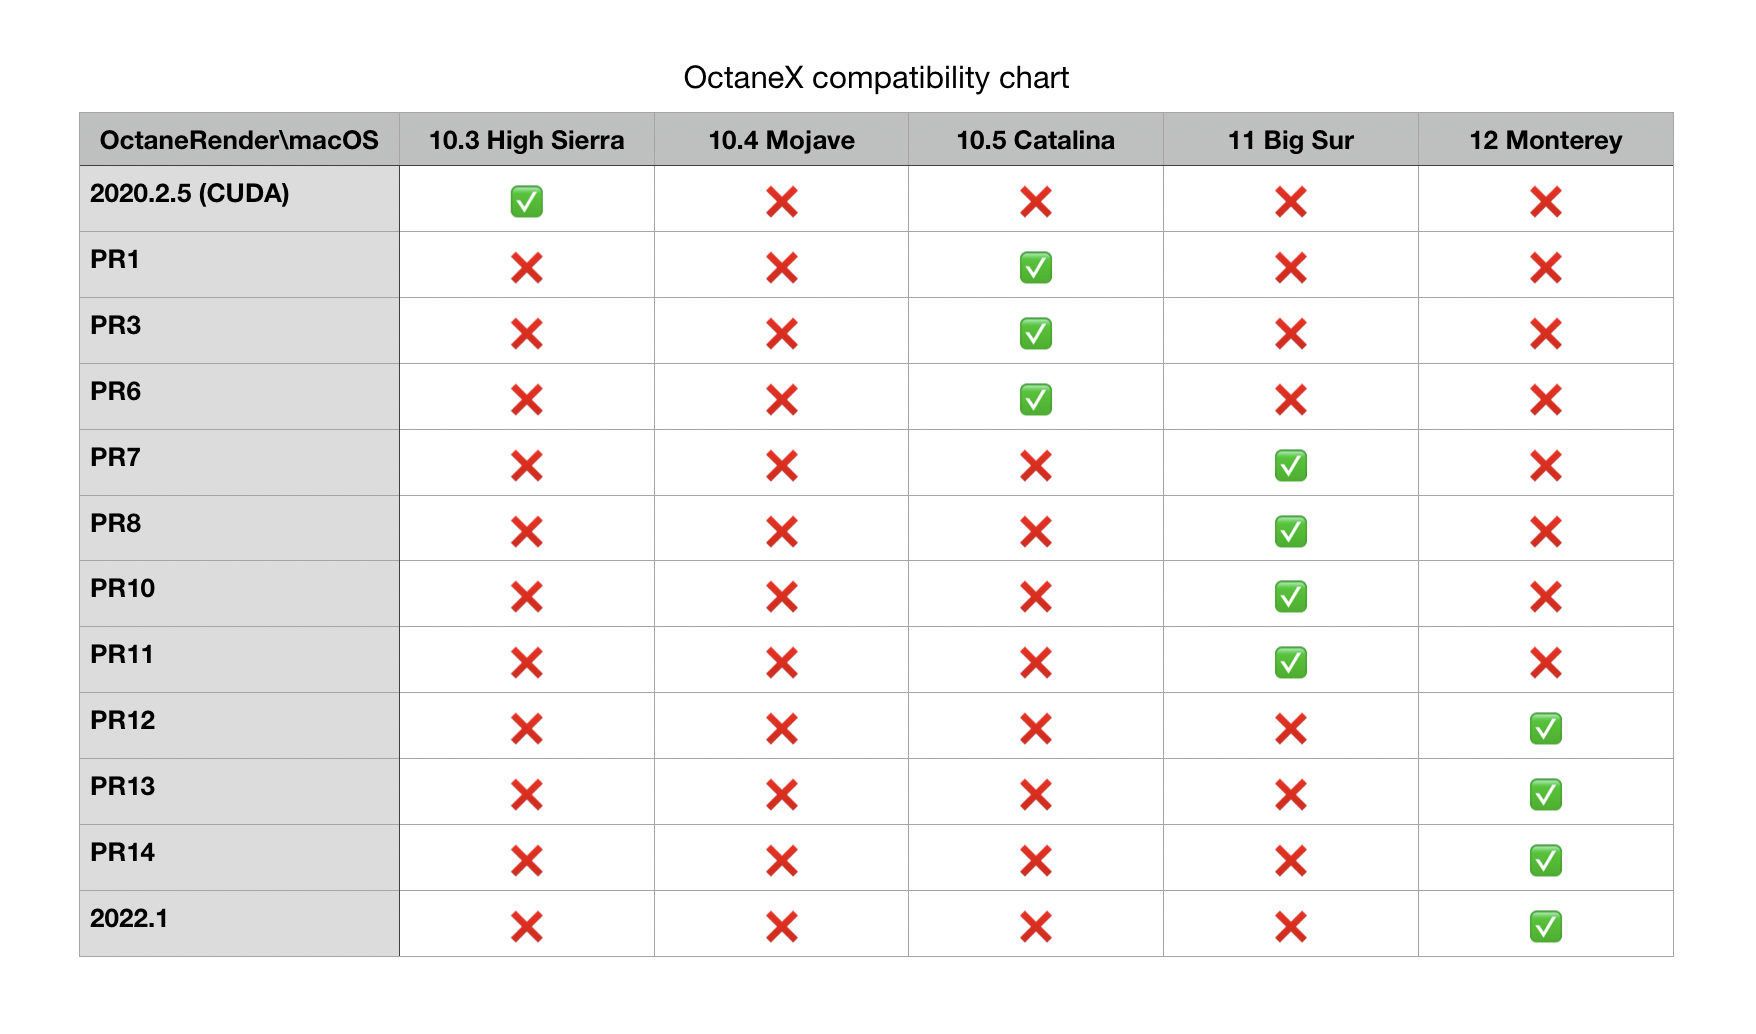Screen dimensions: 1756x1034
Task: Click the 10.3 High Sierra column header
Action: click(526, 140)
